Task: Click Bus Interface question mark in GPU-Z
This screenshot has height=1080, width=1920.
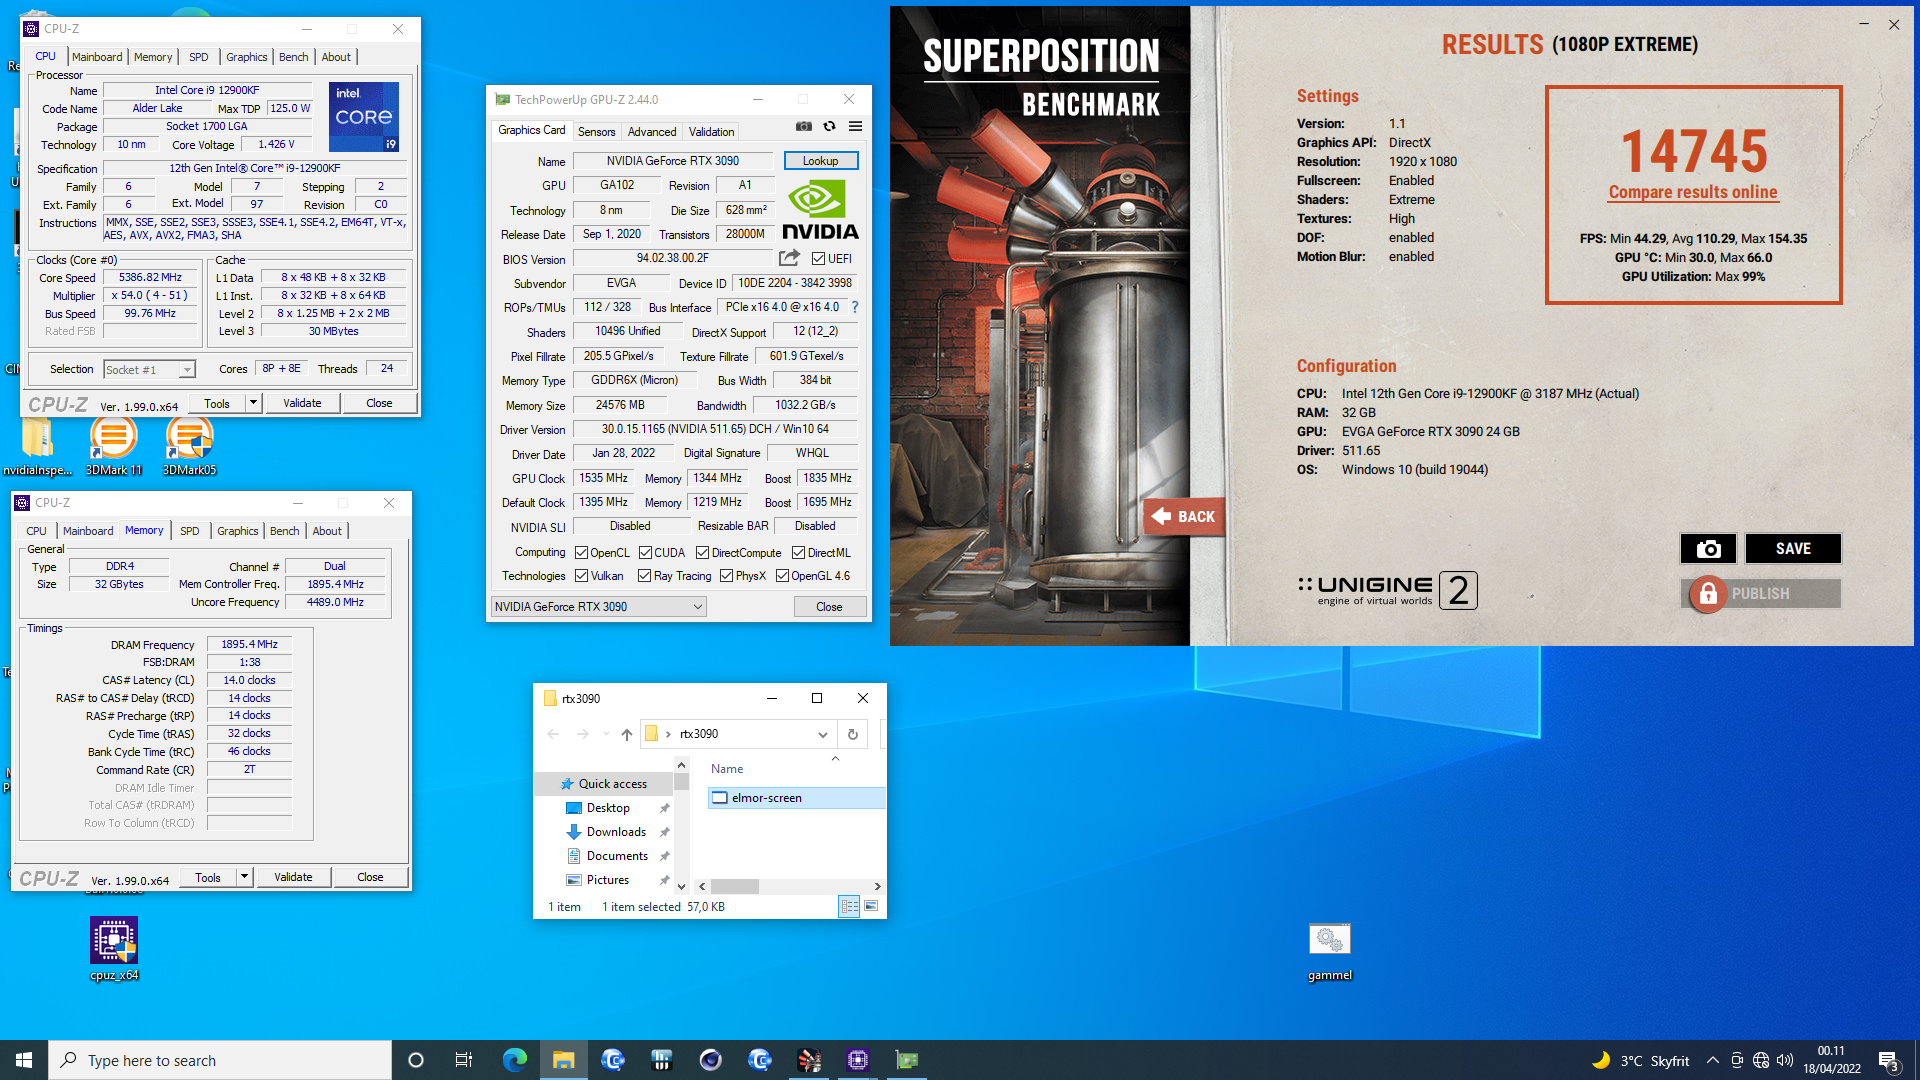Action: tap(855, 307)
